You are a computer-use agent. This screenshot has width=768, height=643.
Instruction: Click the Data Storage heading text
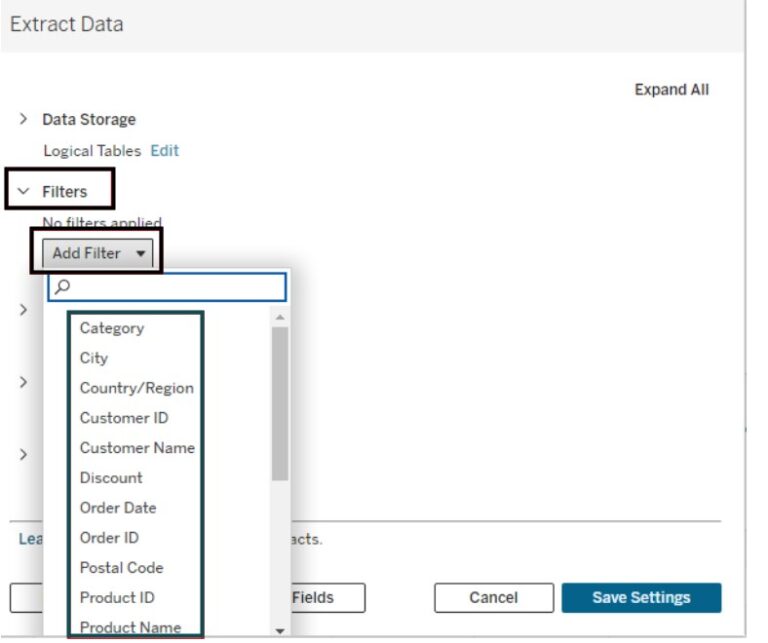click(x=89, y=119)
